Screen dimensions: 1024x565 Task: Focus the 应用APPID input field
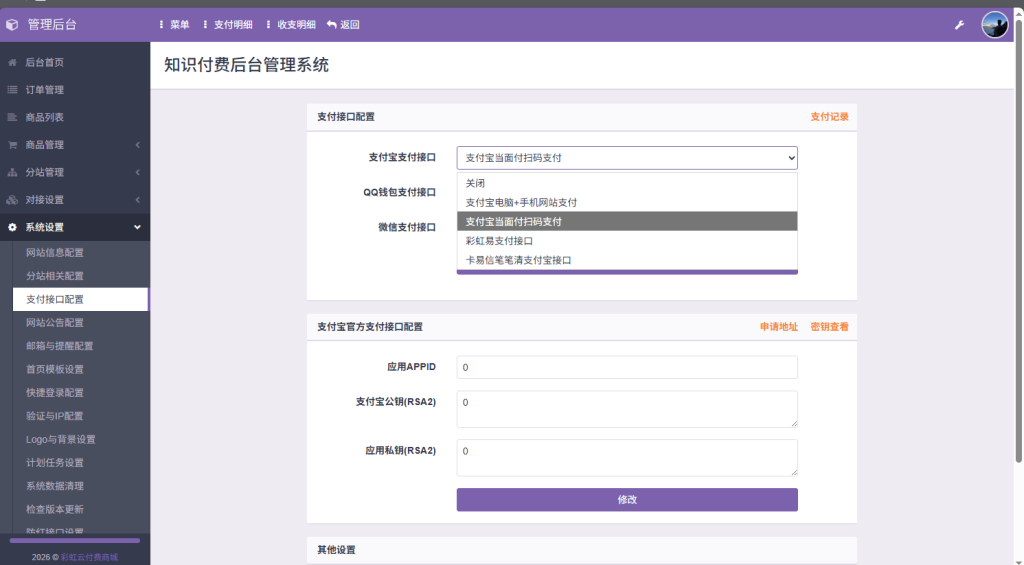coord(627,367)
